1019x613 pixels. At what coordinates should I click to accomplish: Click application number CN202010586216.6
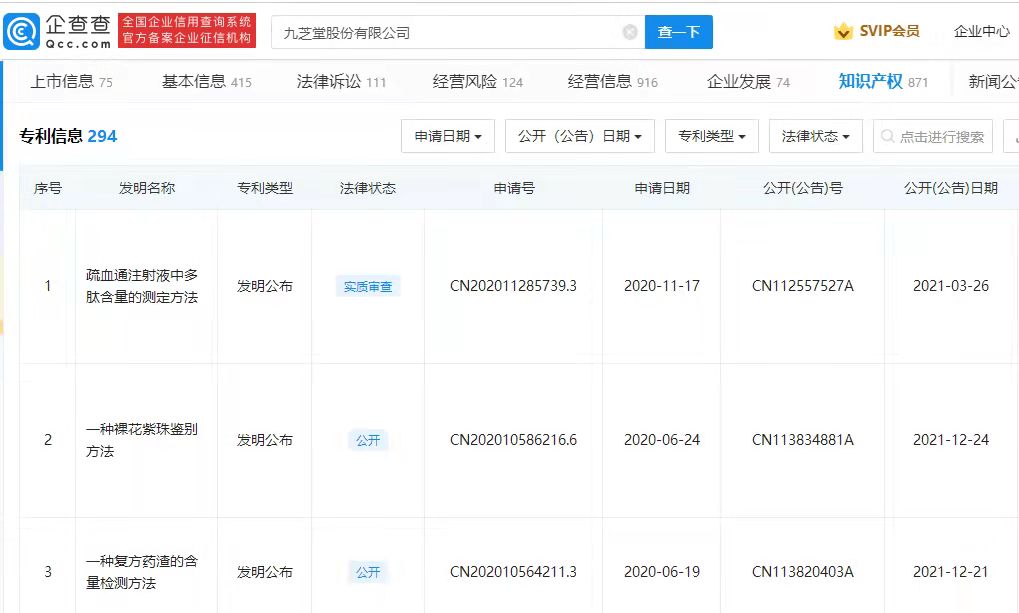(x=513, y=440)
